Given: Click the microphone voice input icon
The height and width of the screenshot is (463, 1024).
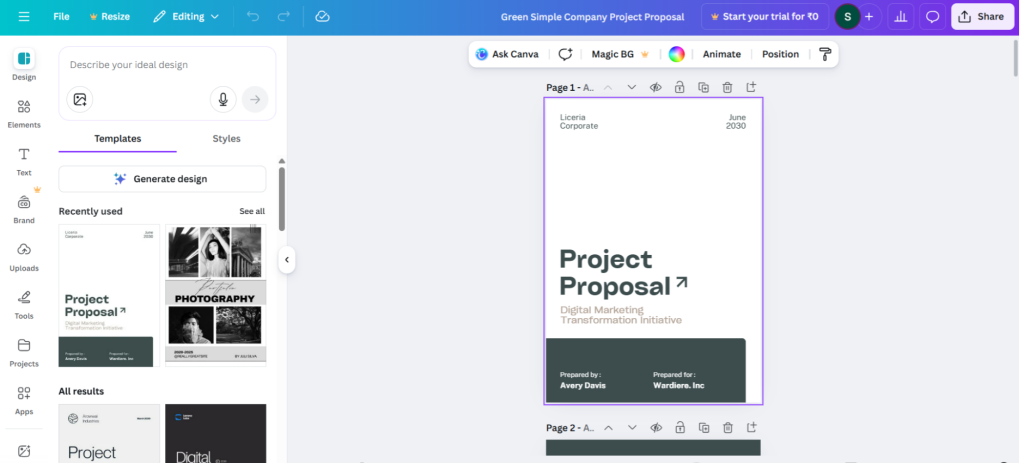Looking at the screenshot, I should pyautogui.click(x=223, y=99).
